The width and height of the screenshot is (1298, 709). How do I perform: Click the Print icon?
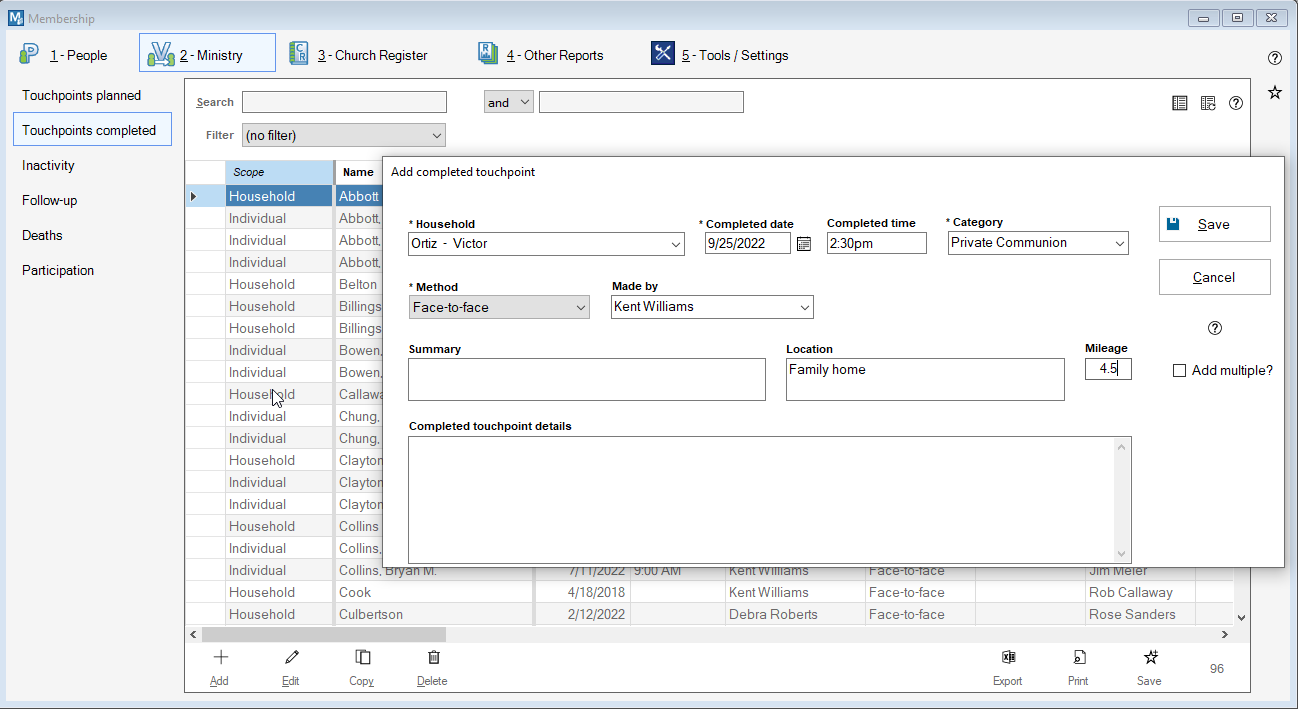[x=1078, y=658]
